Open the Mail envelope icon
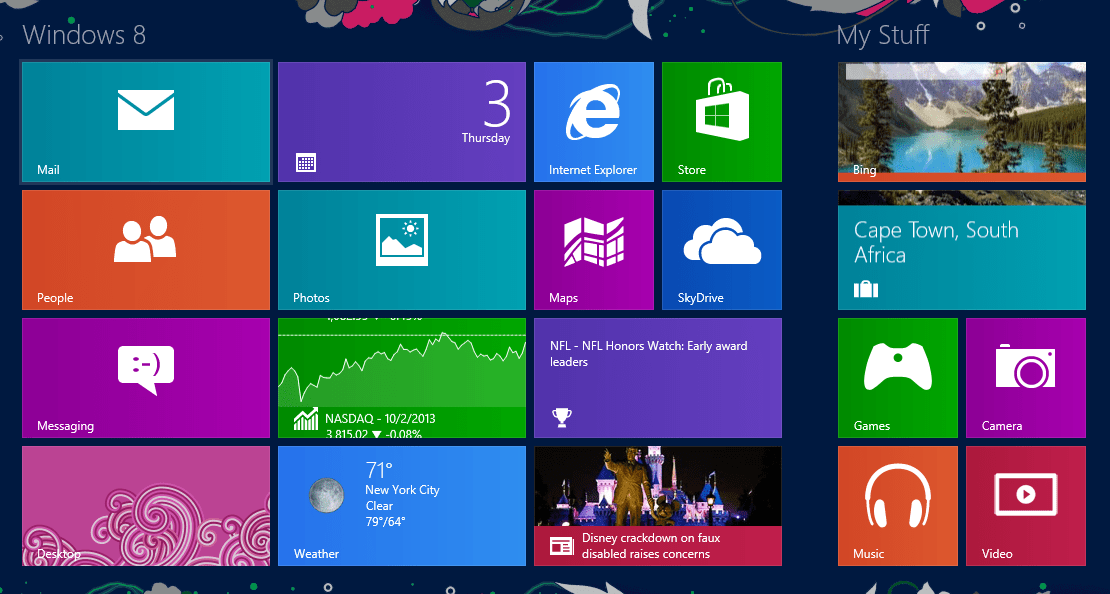The height and width of the screenshot is (594, 1110). [146, 110]
